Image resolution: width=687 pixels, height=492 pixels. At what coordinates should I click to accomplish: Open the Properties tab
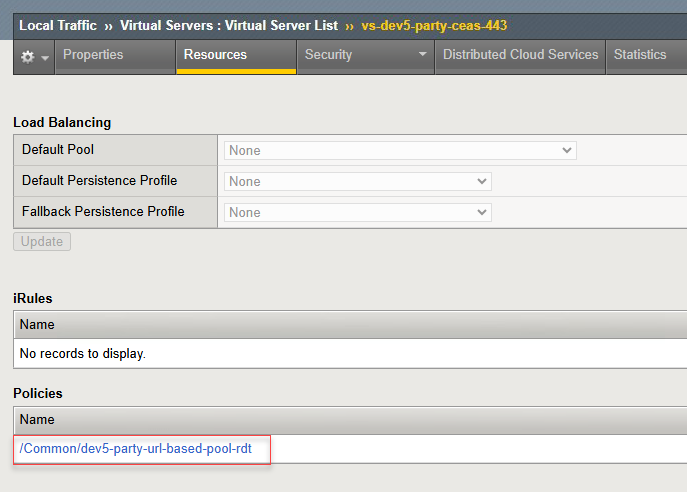coord(93,55)
